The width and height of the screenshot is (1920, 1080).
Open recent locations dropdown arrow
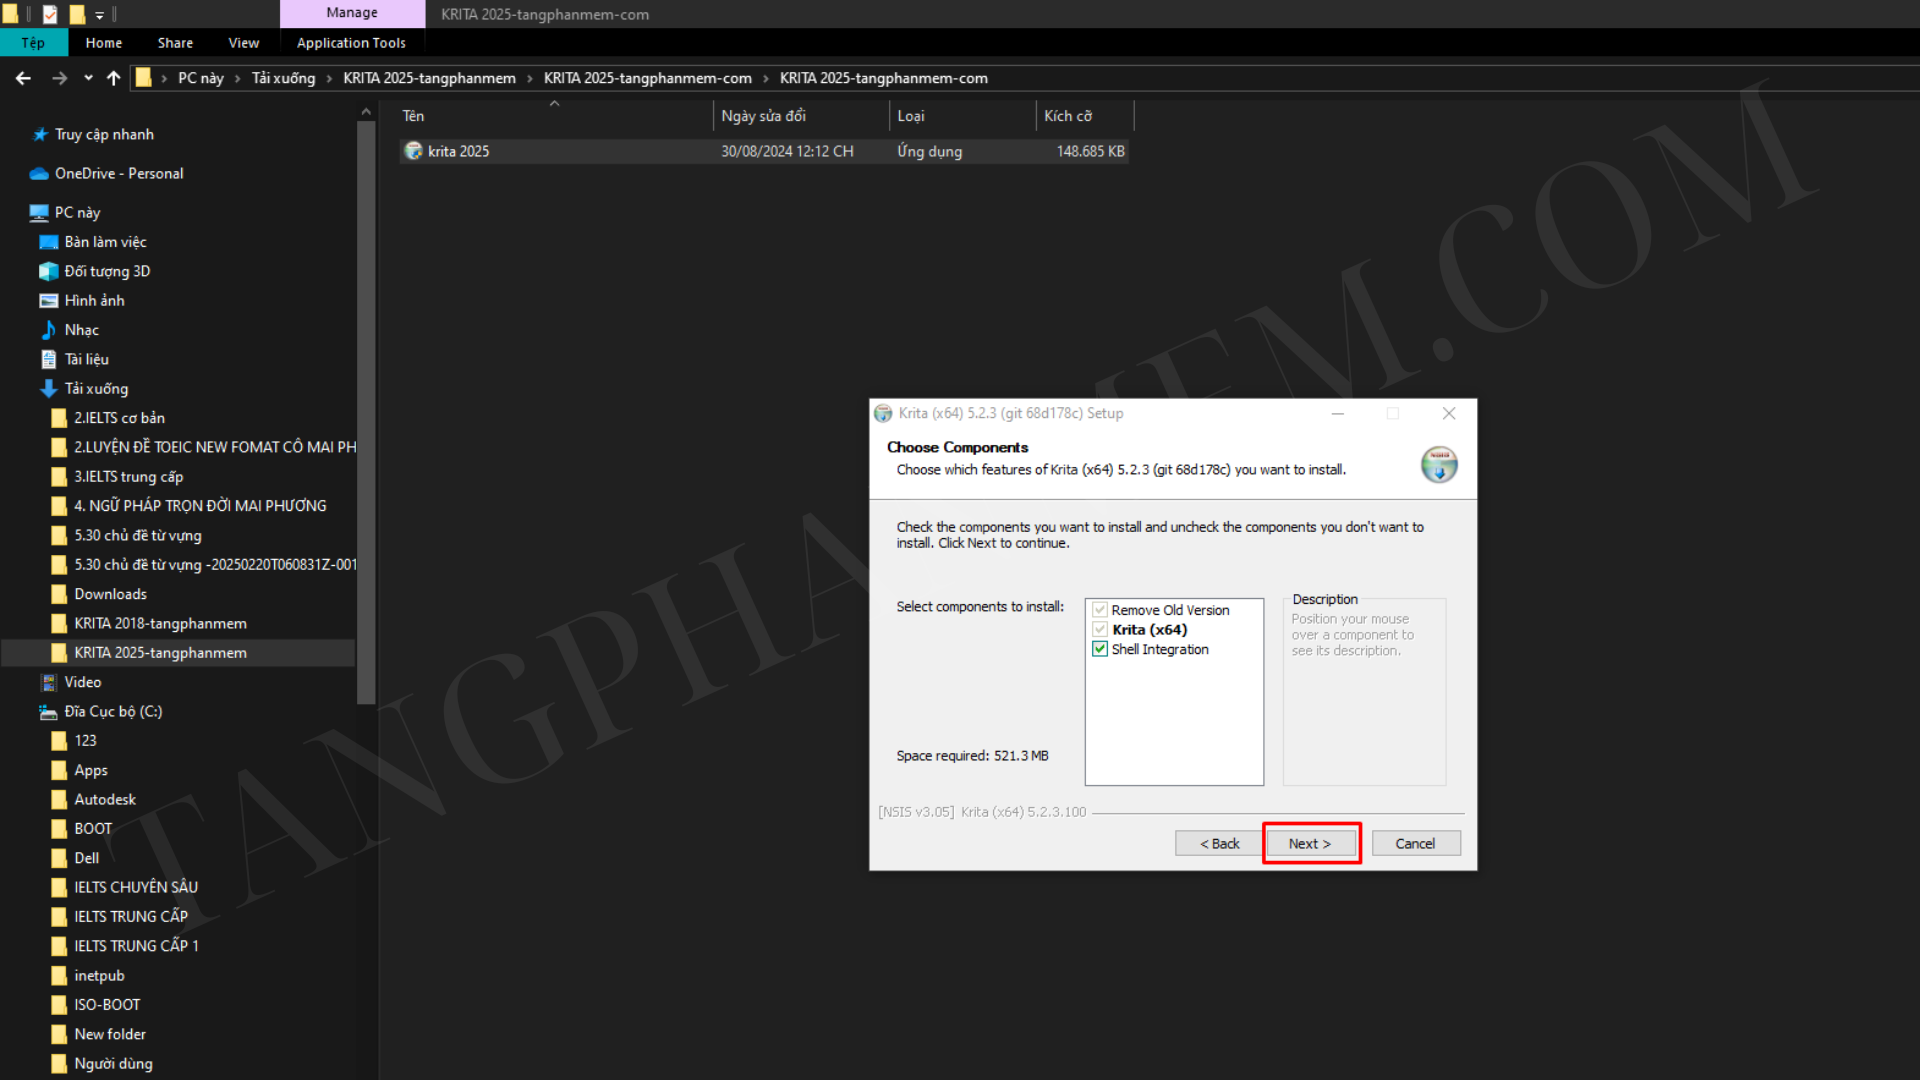click(88, 78)
